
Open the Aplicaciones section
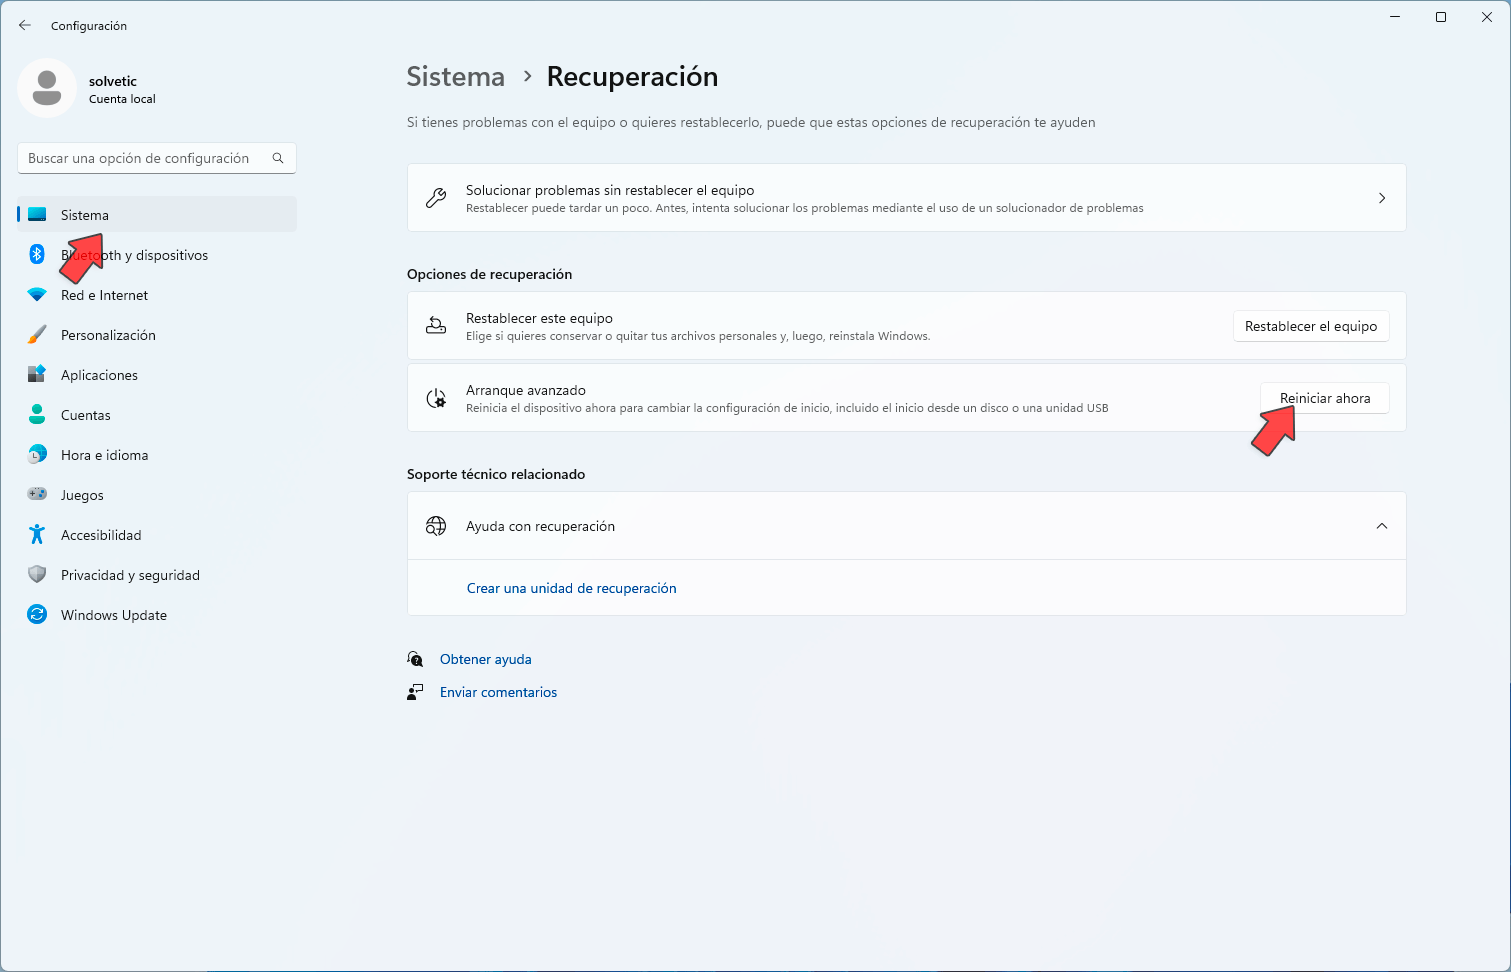click(x=99, y=374)
